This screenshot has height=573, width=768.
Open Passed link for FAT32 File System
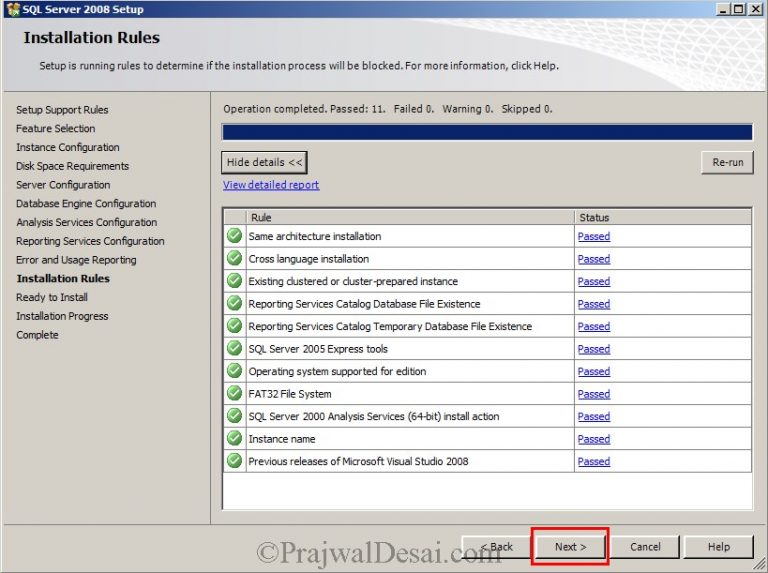[x=594, y=394]
